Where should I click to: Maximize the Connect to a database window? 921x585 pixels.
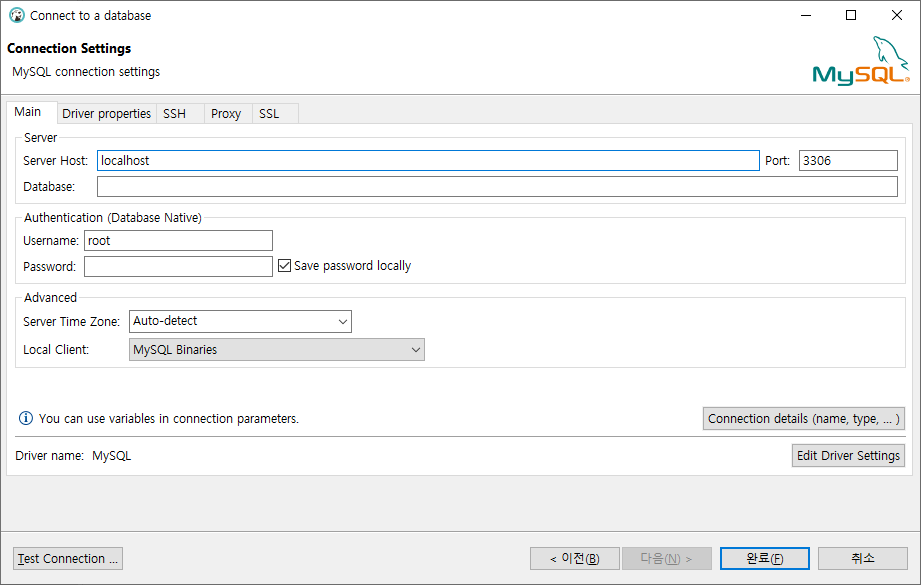pyautogui.click(x=851, y=15)
